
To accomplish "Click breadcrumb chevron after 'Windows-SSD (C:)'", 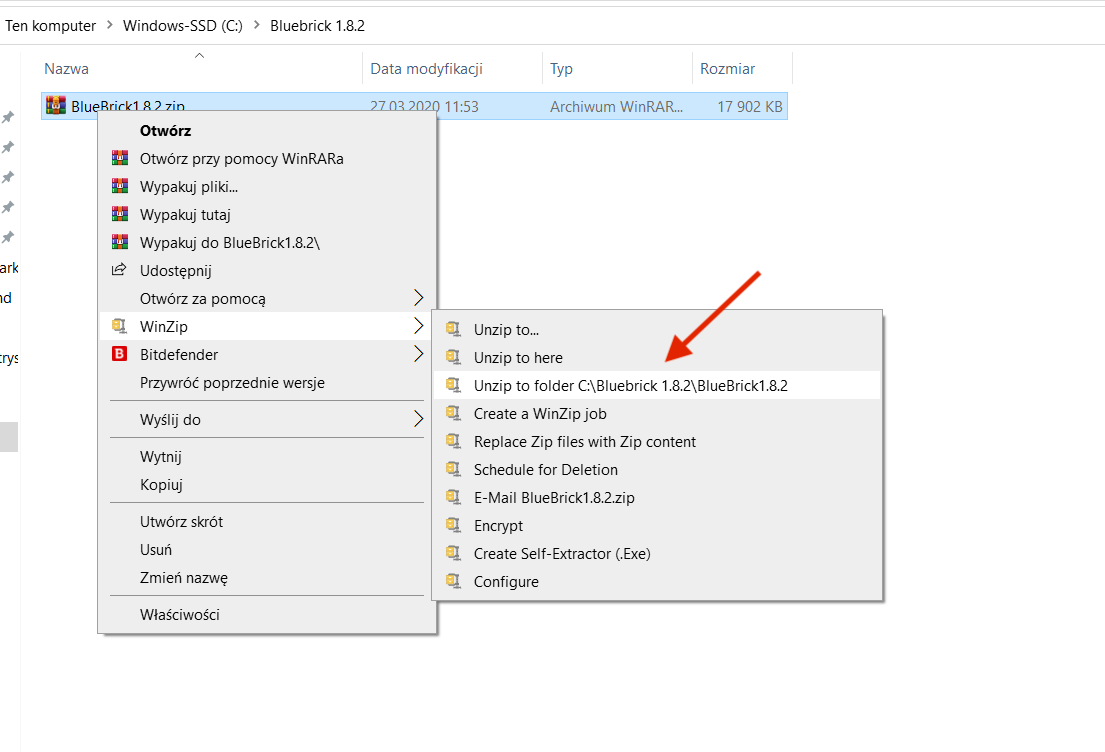I will tap(256, 25).
